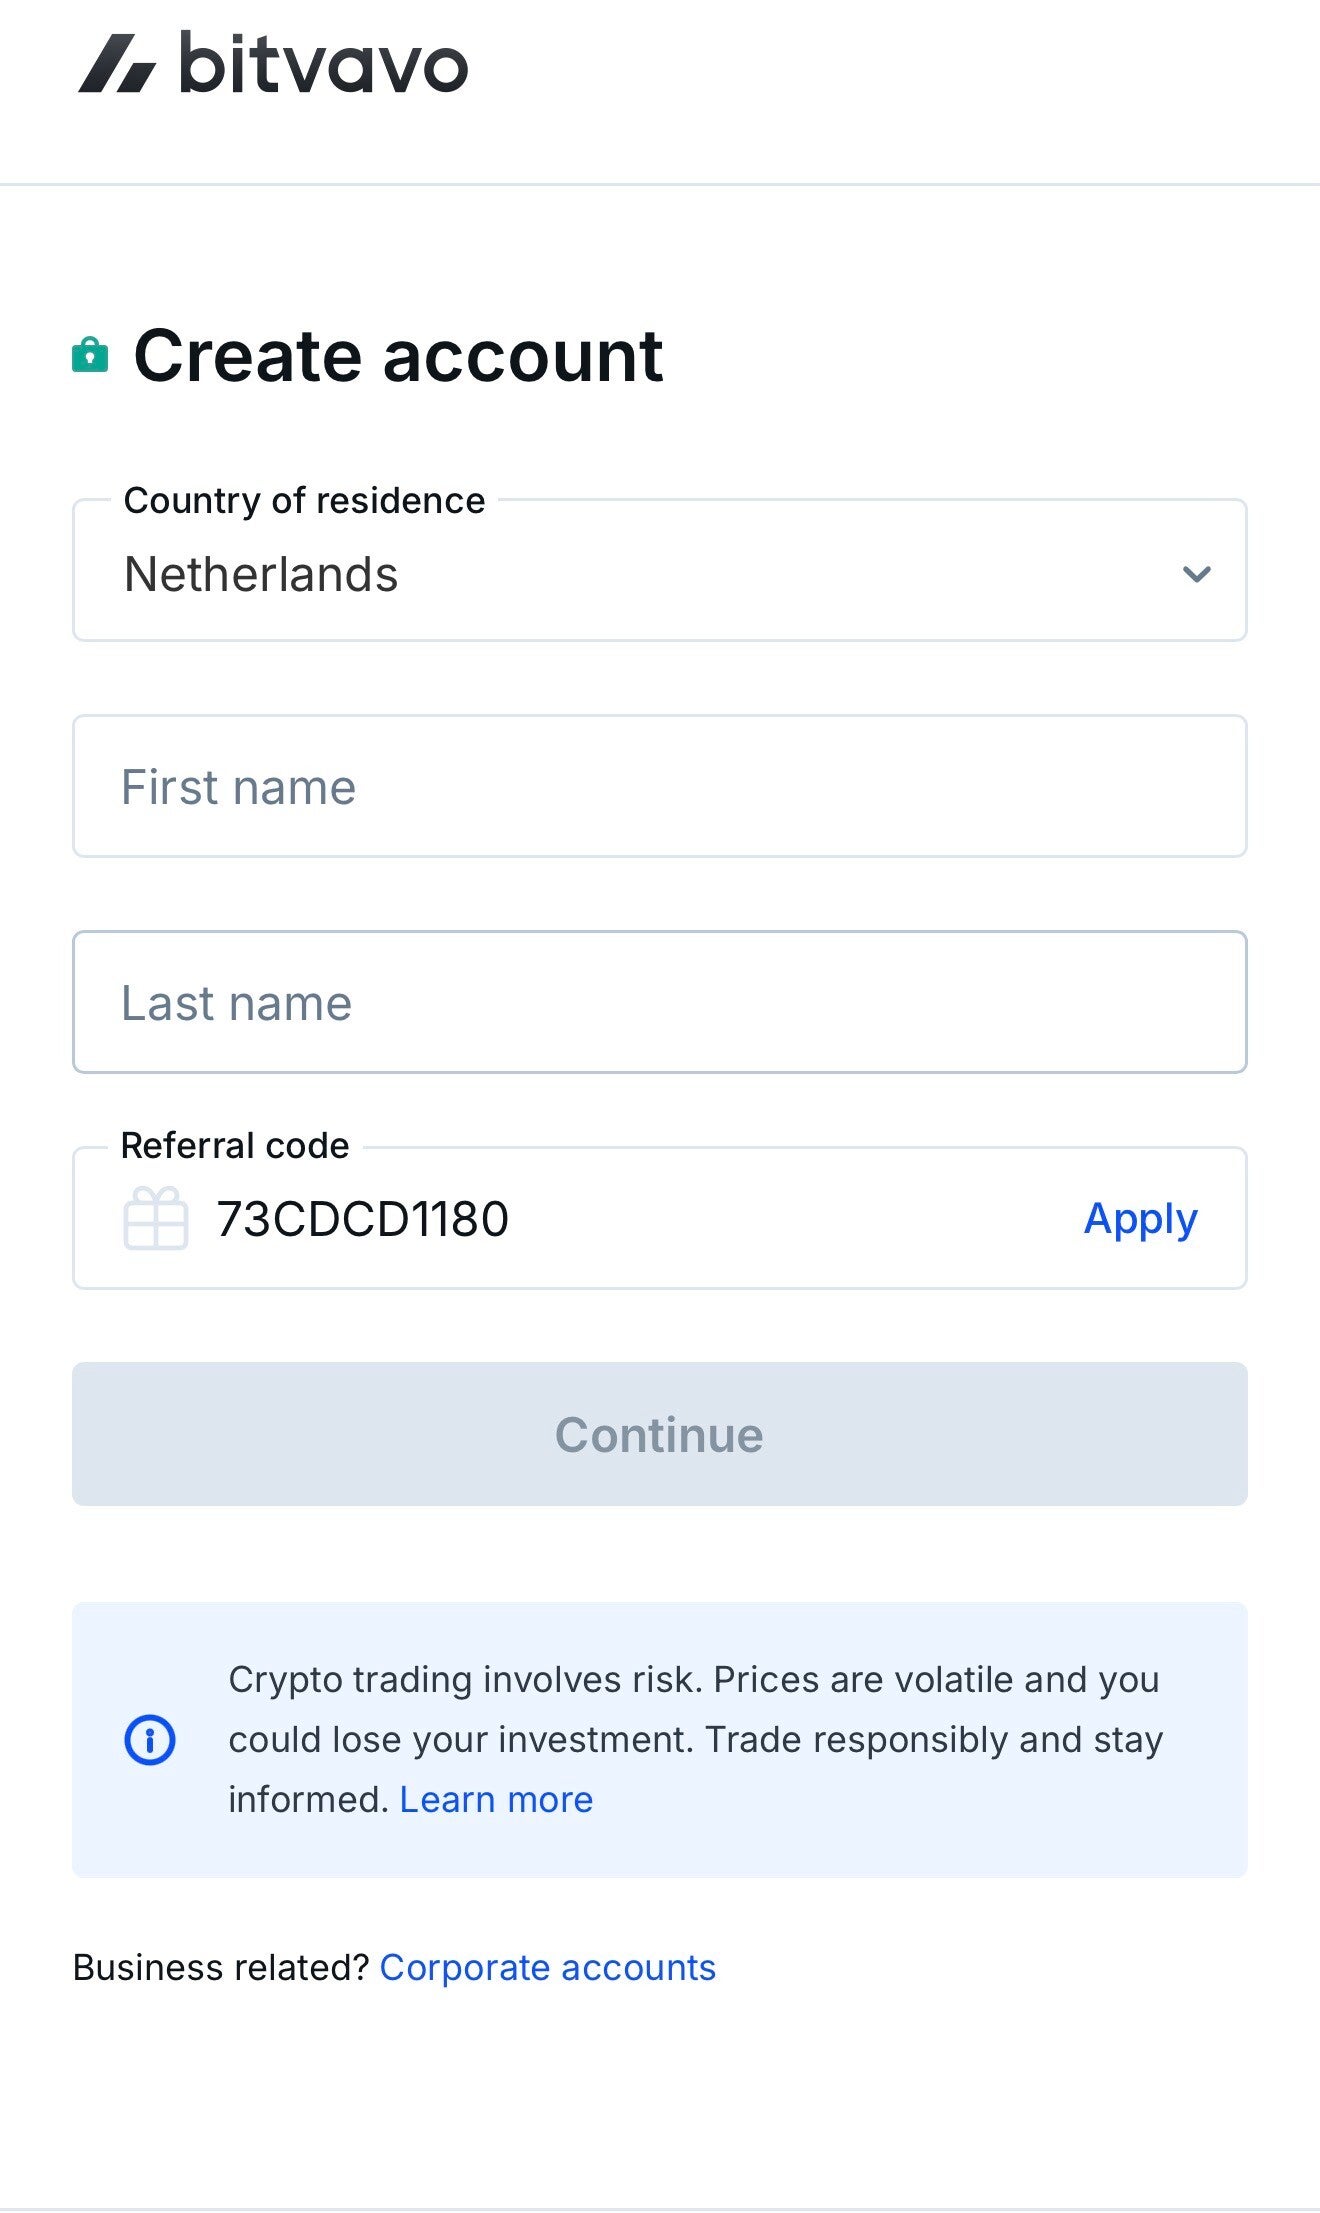Apply the referral code

tap(1140, 1219)
